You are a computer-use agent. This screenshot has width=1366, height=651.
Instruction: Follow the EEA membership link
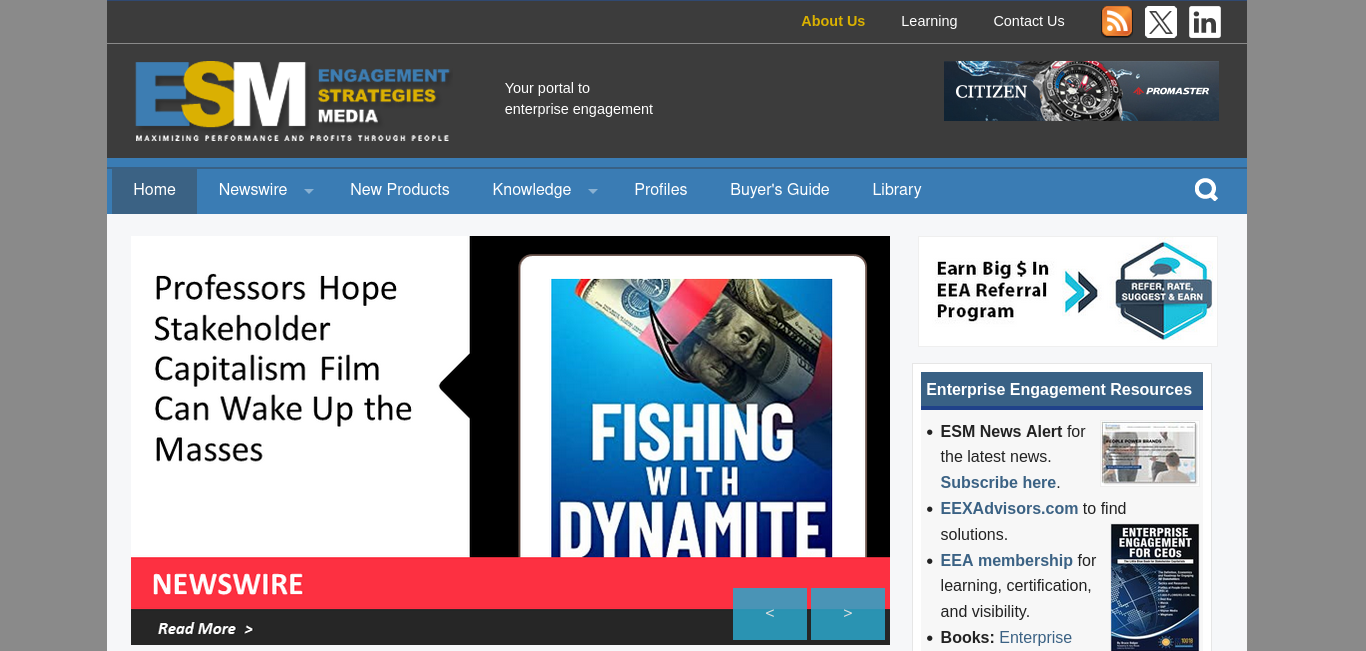point(1006,560)
